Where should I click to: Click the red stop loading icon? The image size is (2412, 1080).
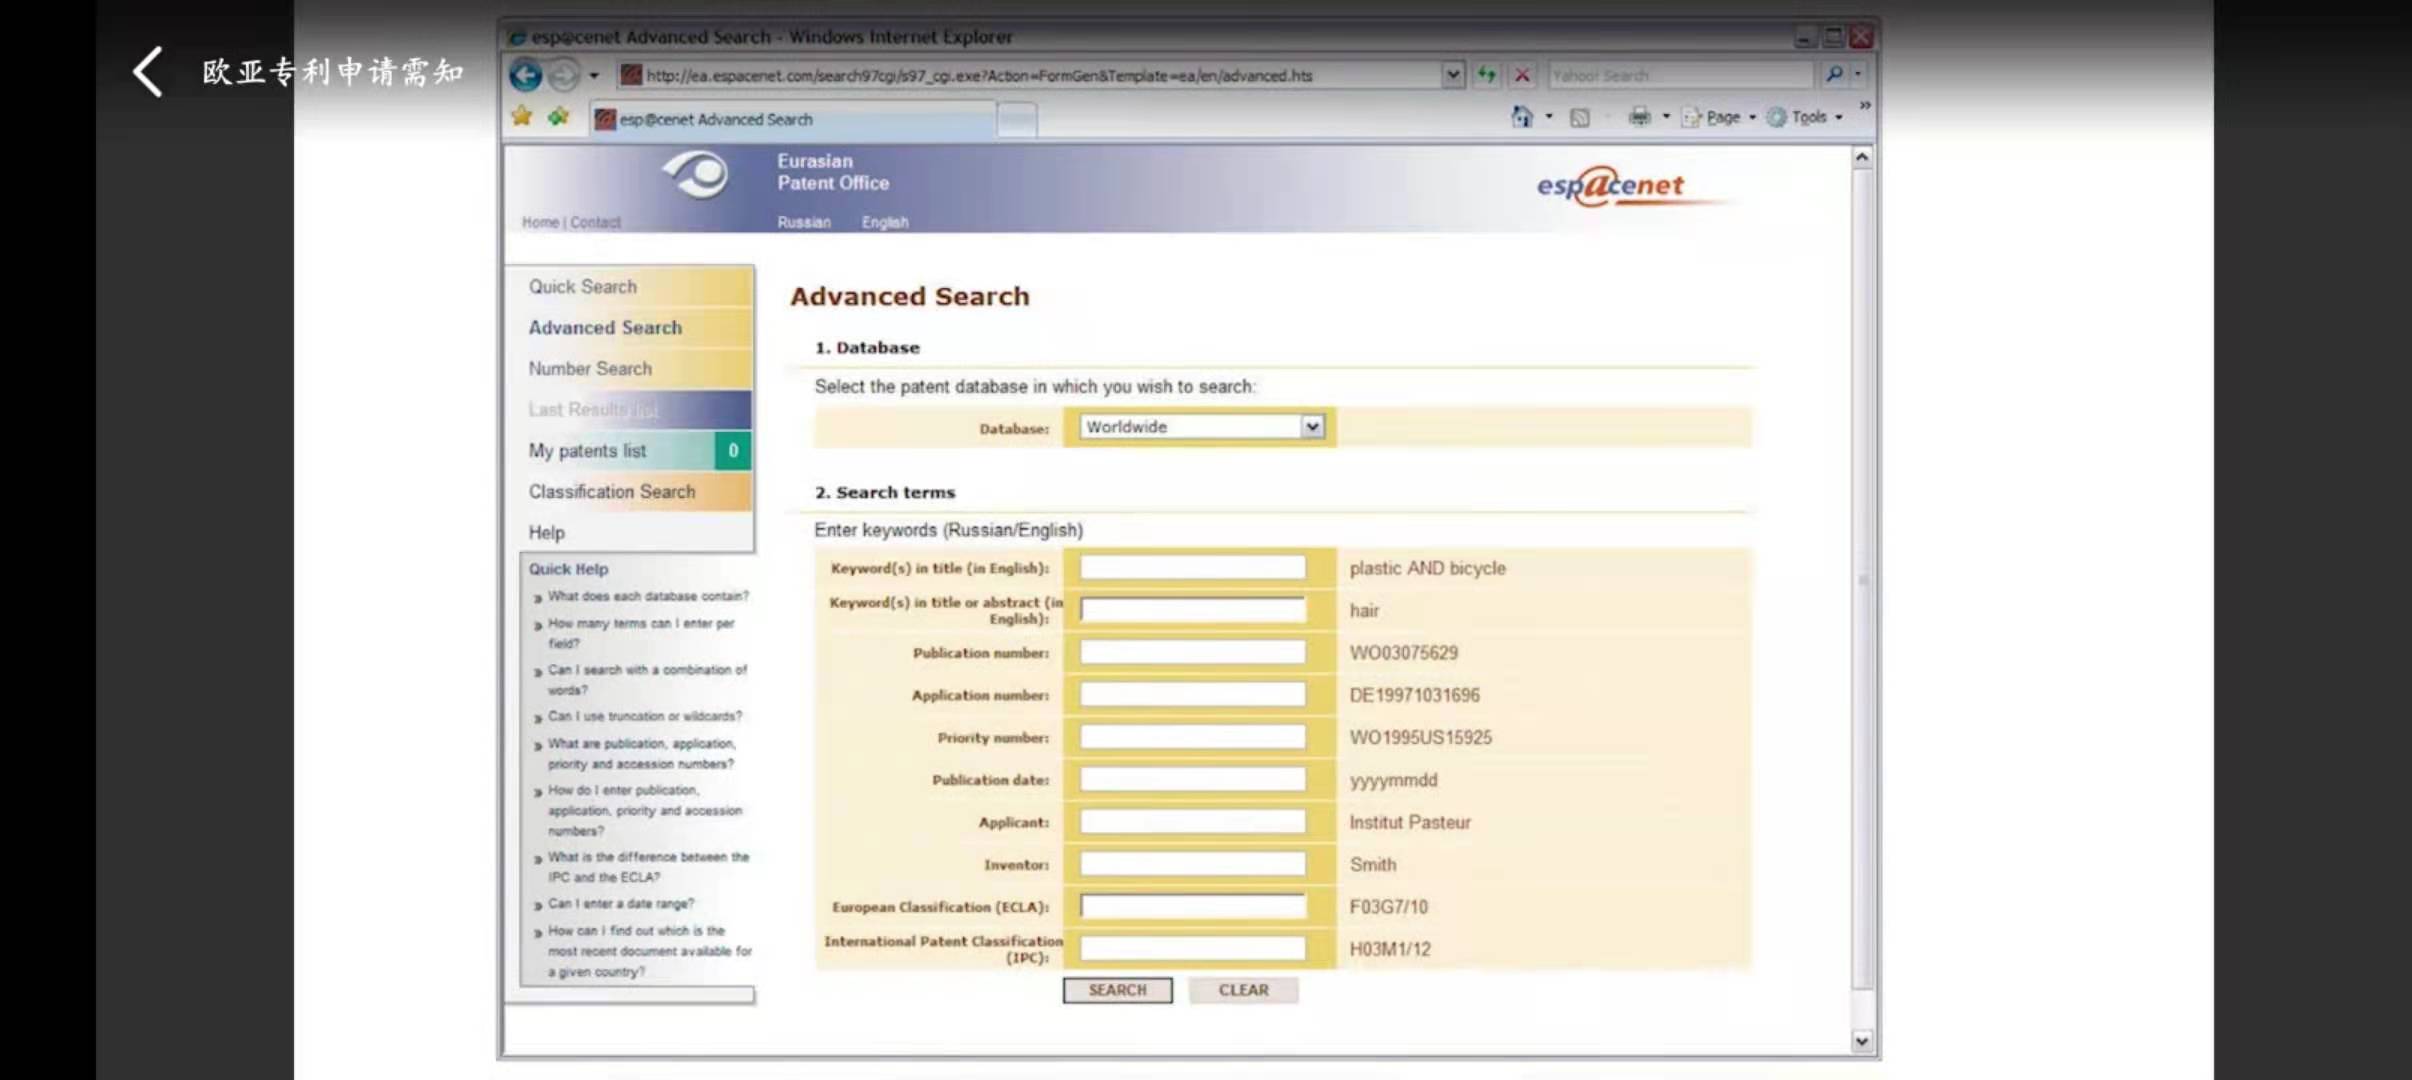tap(1522, 75)
